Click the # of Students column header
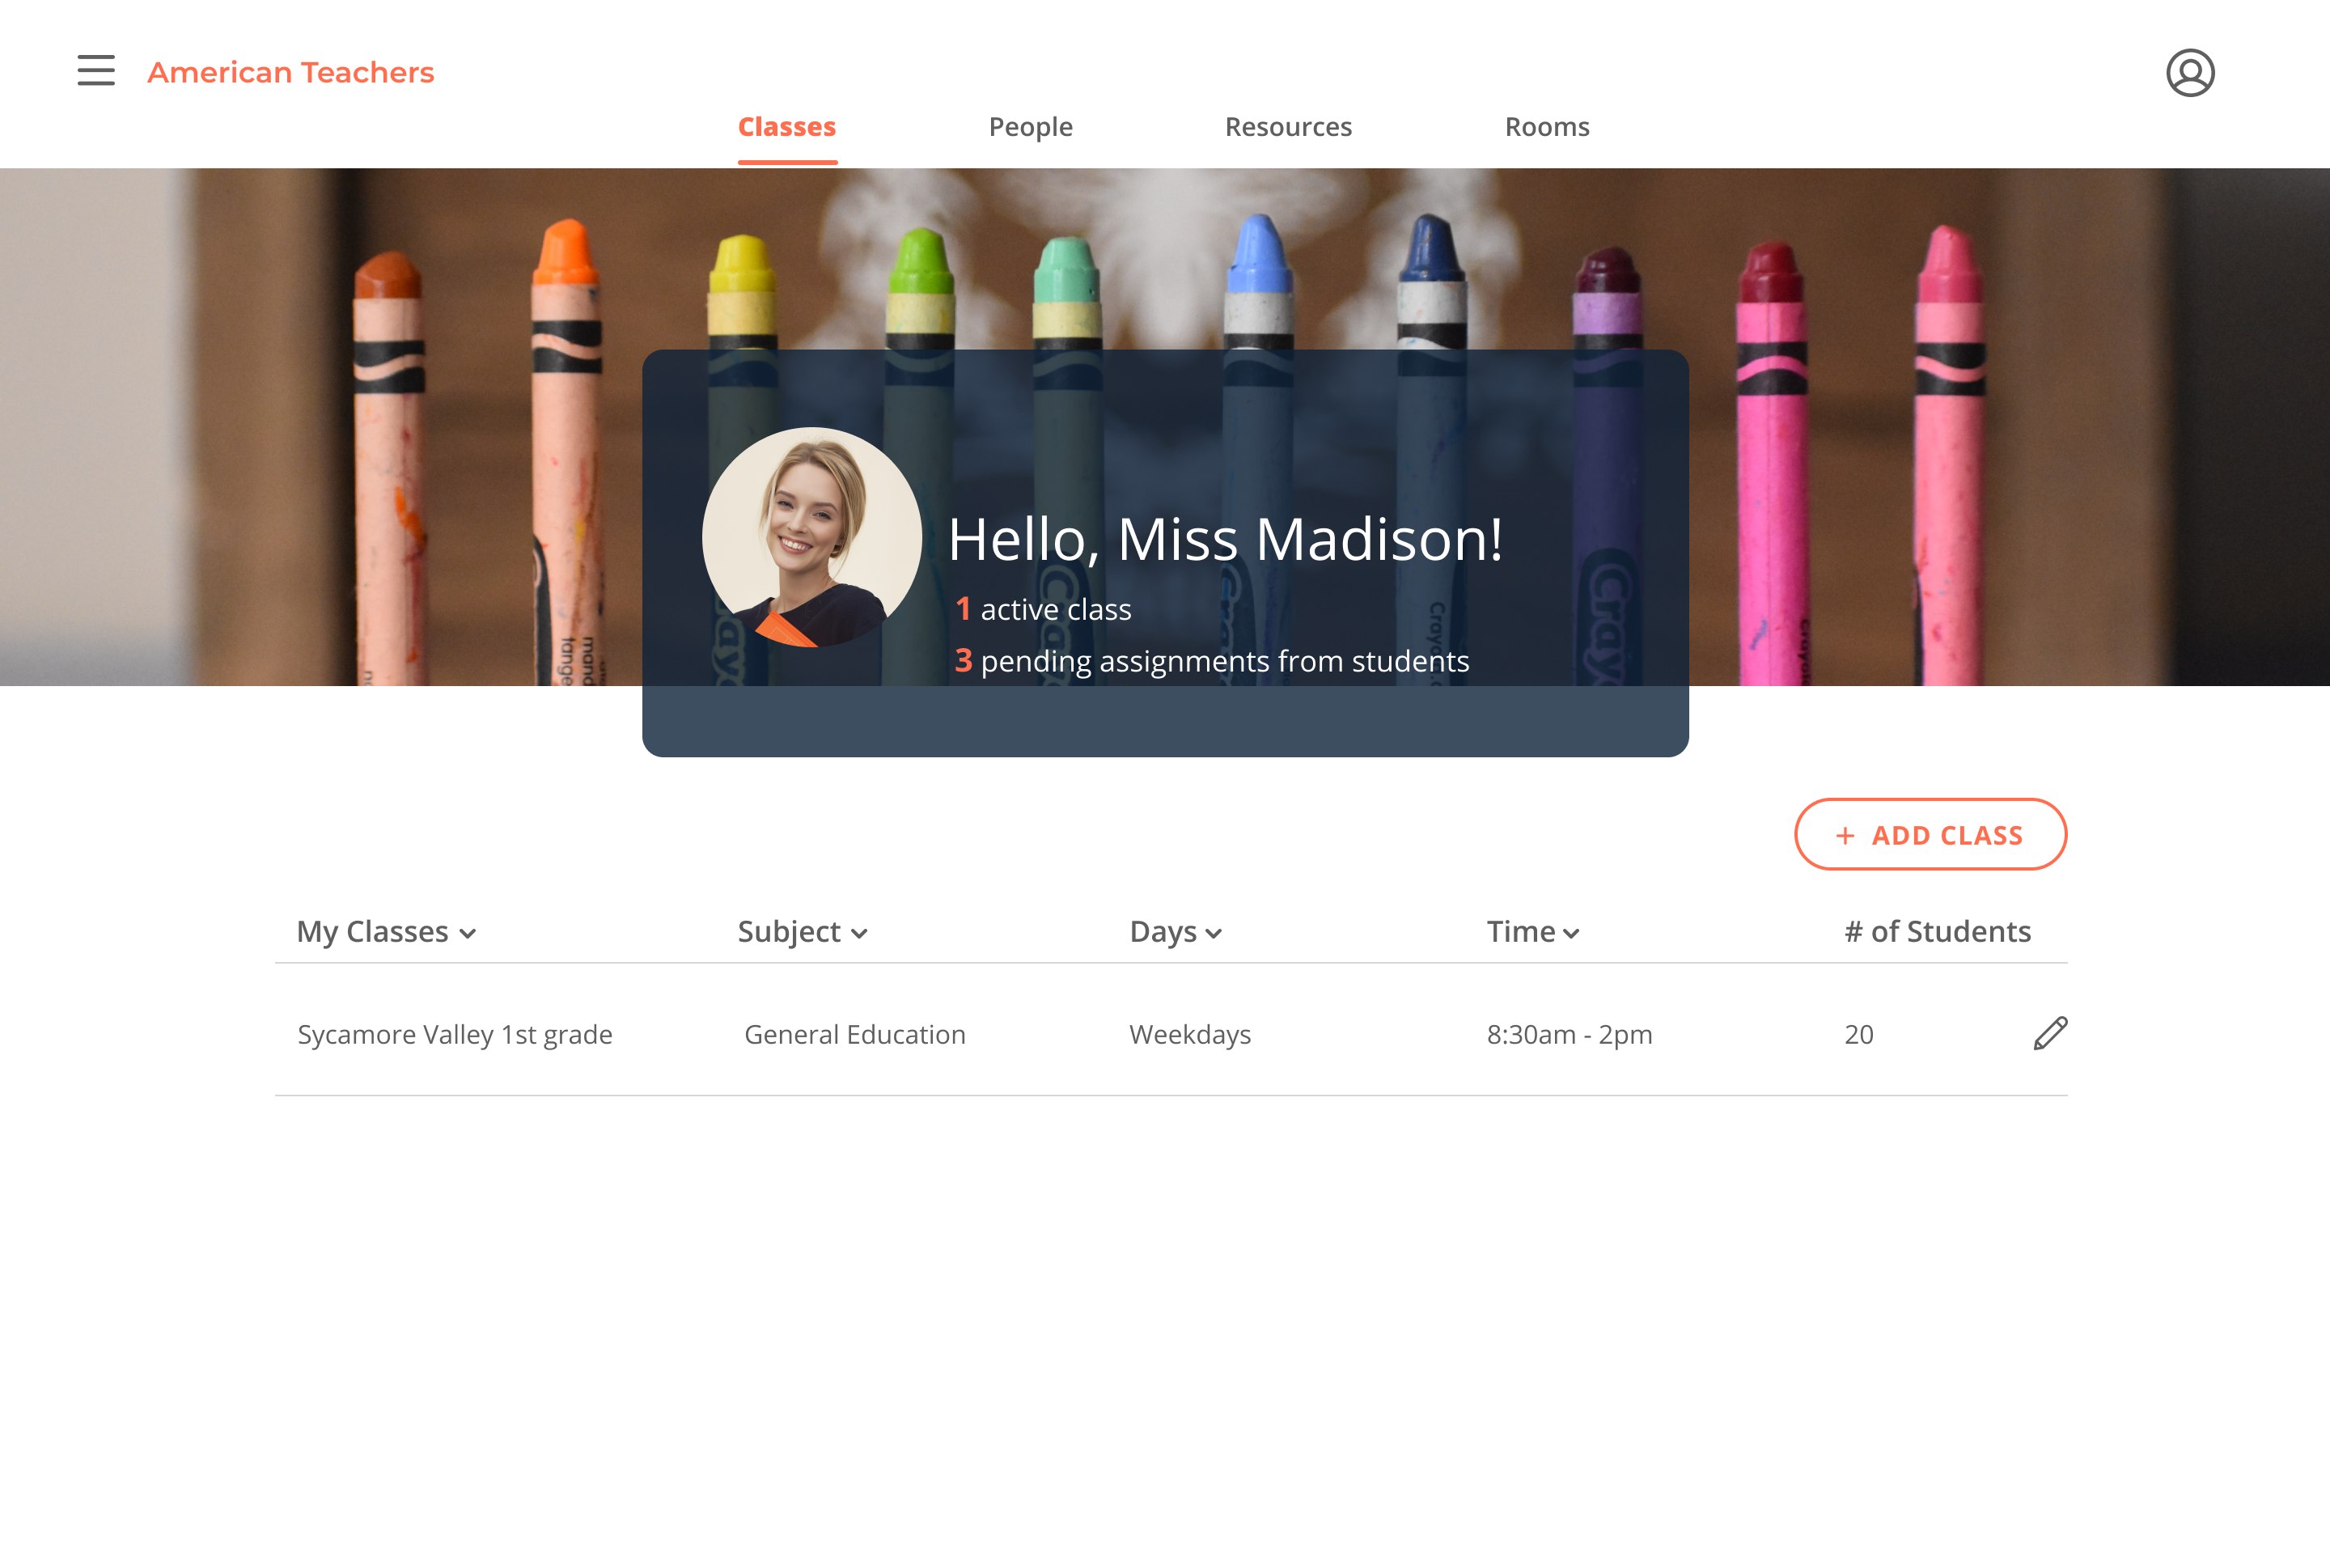Viewport: 2330px width, 1568px height. [x=1937, y=931]
